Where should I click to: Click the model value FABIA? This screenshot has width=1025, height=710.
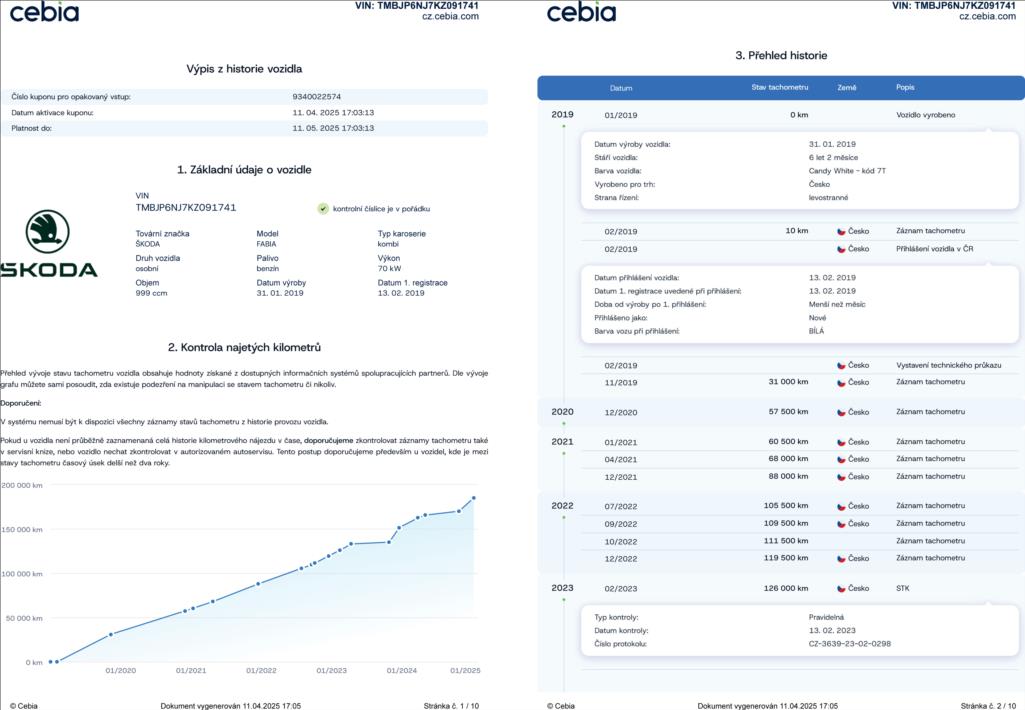(266, 244)
